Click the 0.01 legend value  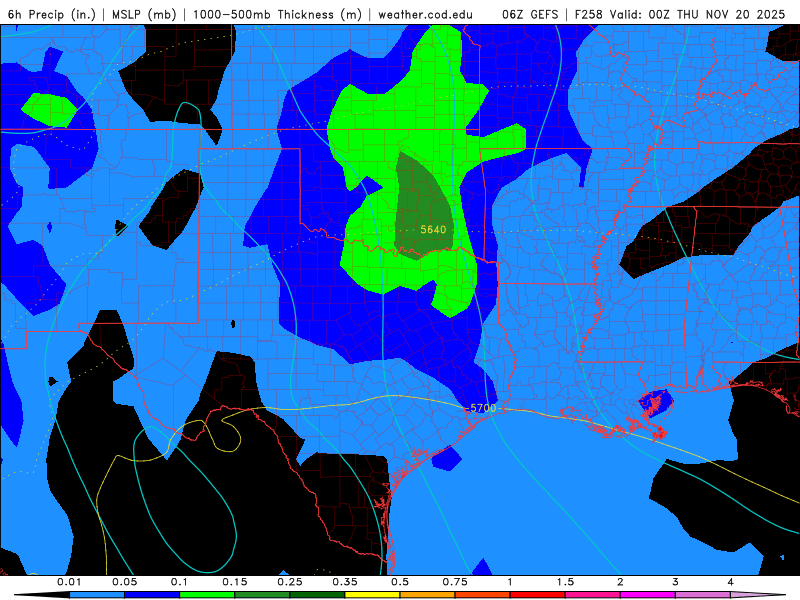point(69,582)
